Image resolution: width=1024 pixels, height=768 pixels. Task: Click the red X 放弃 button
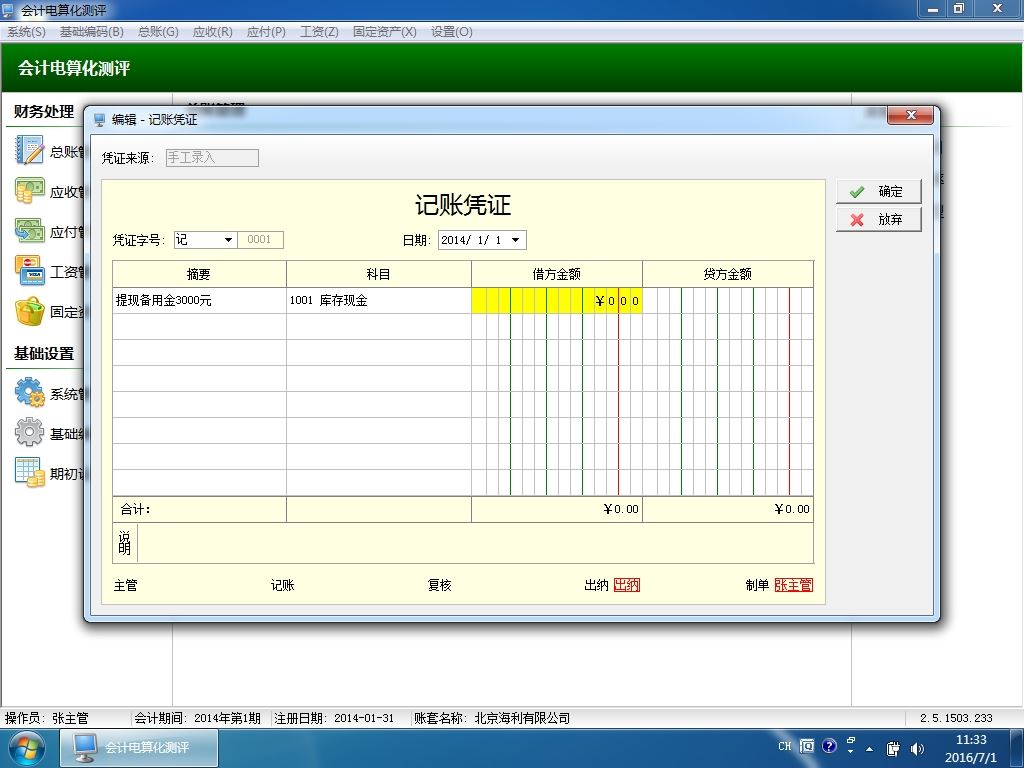coord(878,219)
